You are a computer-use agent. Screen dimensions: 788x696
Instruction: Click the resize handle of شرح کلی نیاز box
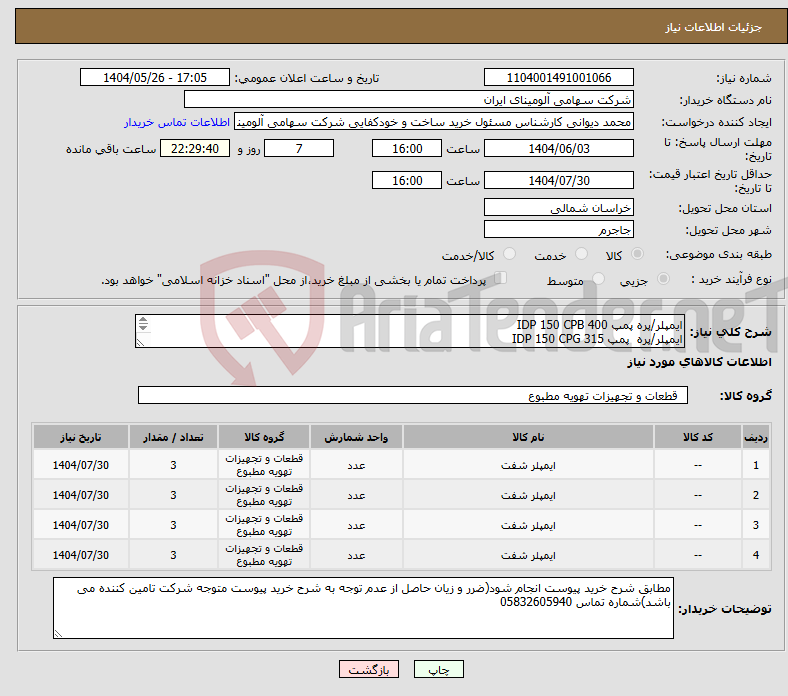pos(140,343)
